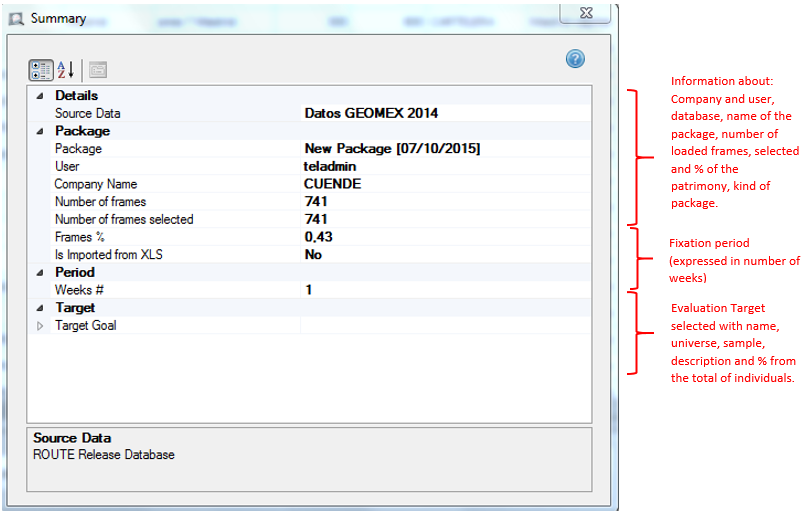Collapse the Target category
This screenshot has width=809, height=512.
click(40, 308)
